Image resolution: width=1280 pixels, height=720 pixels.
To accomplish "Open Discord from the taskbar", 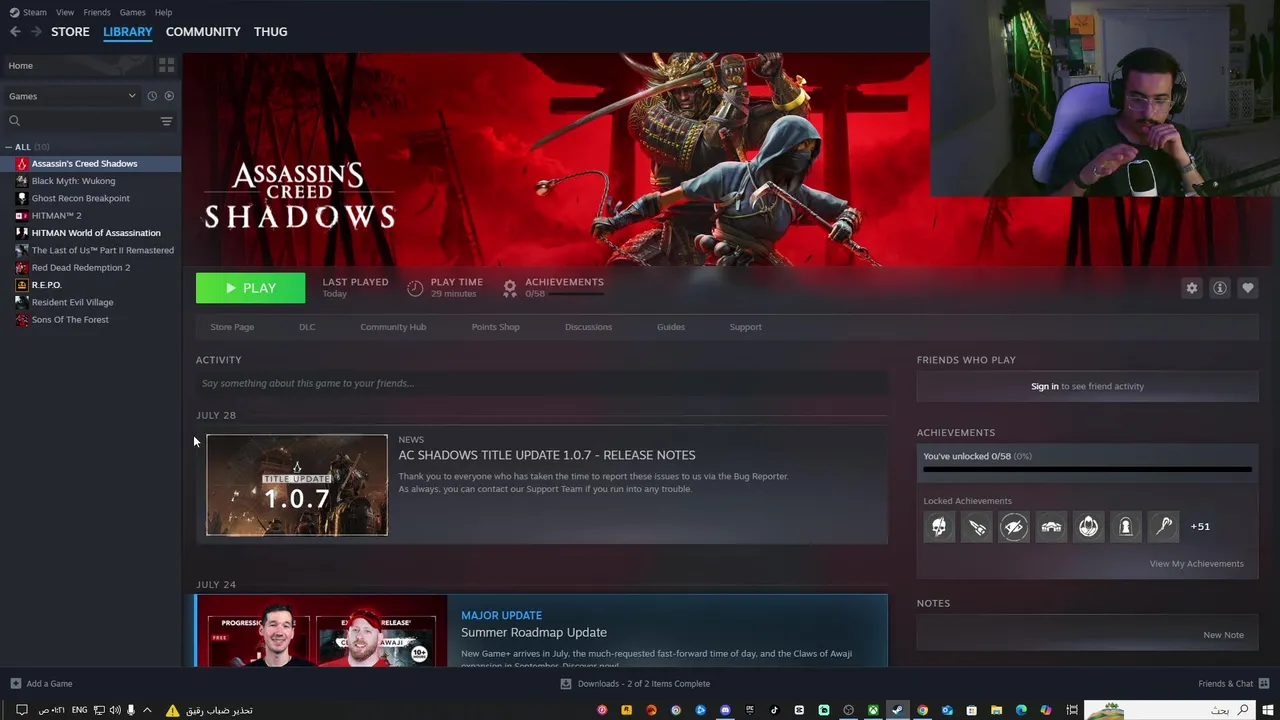I will 725,710.
